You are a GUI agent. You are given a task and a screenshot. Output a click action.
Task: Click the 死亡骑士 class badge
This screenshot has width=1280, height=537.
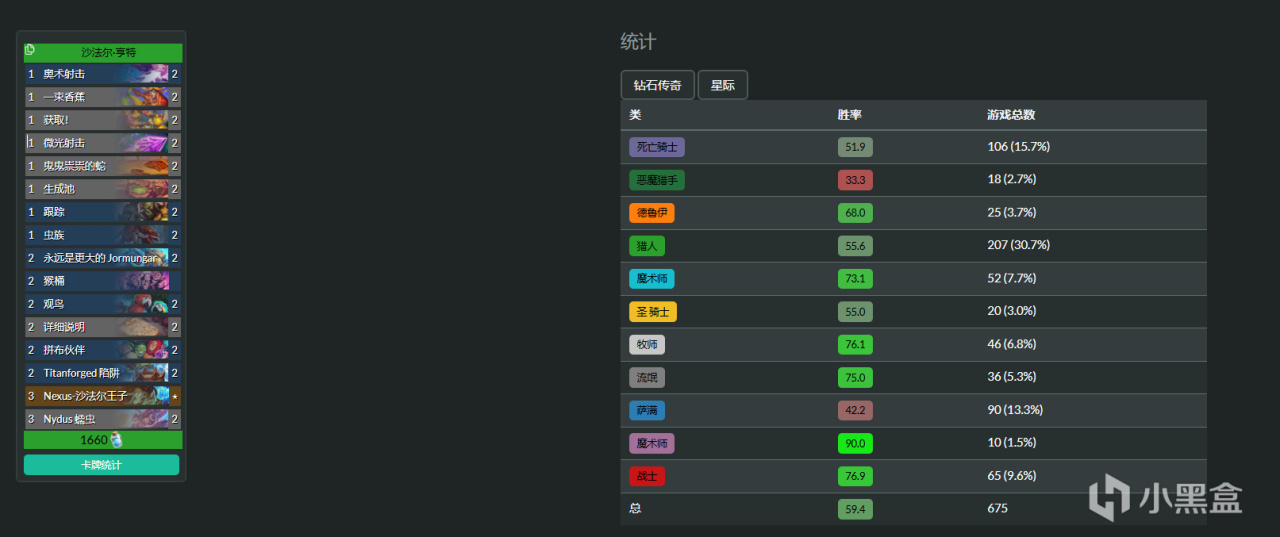[656, 147]
